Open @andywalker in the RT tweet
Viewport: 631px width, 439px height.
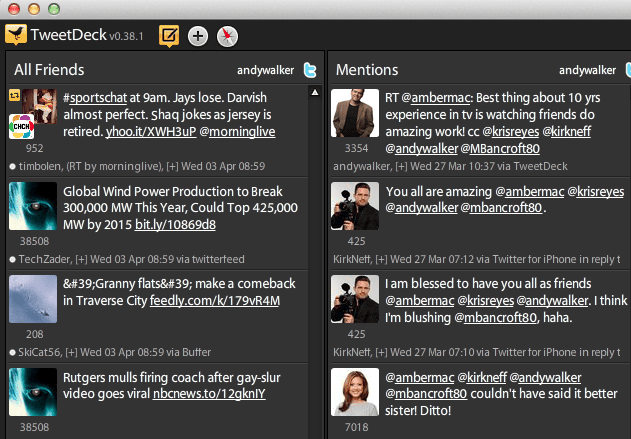(x=422, y=148)
